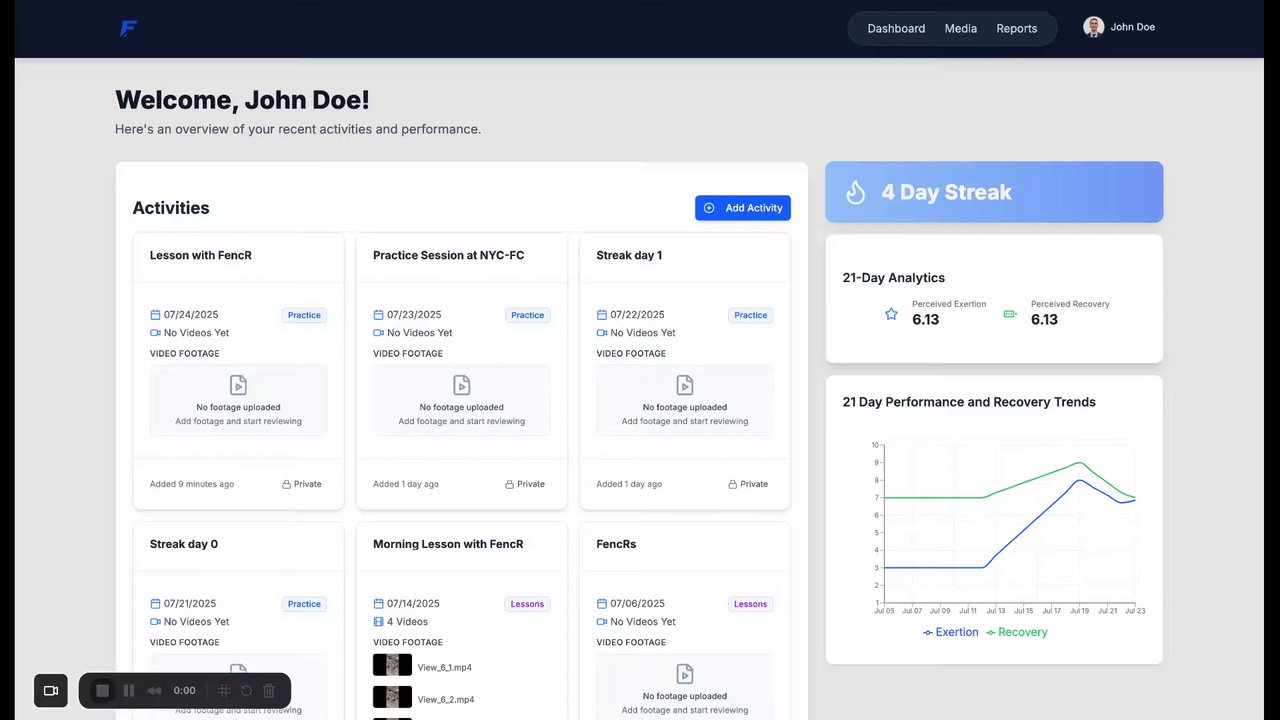Click upload footage area in Streak day 1
This screenshot has height=720, width=1280.
pyautogui.click(x=684, y=400)
